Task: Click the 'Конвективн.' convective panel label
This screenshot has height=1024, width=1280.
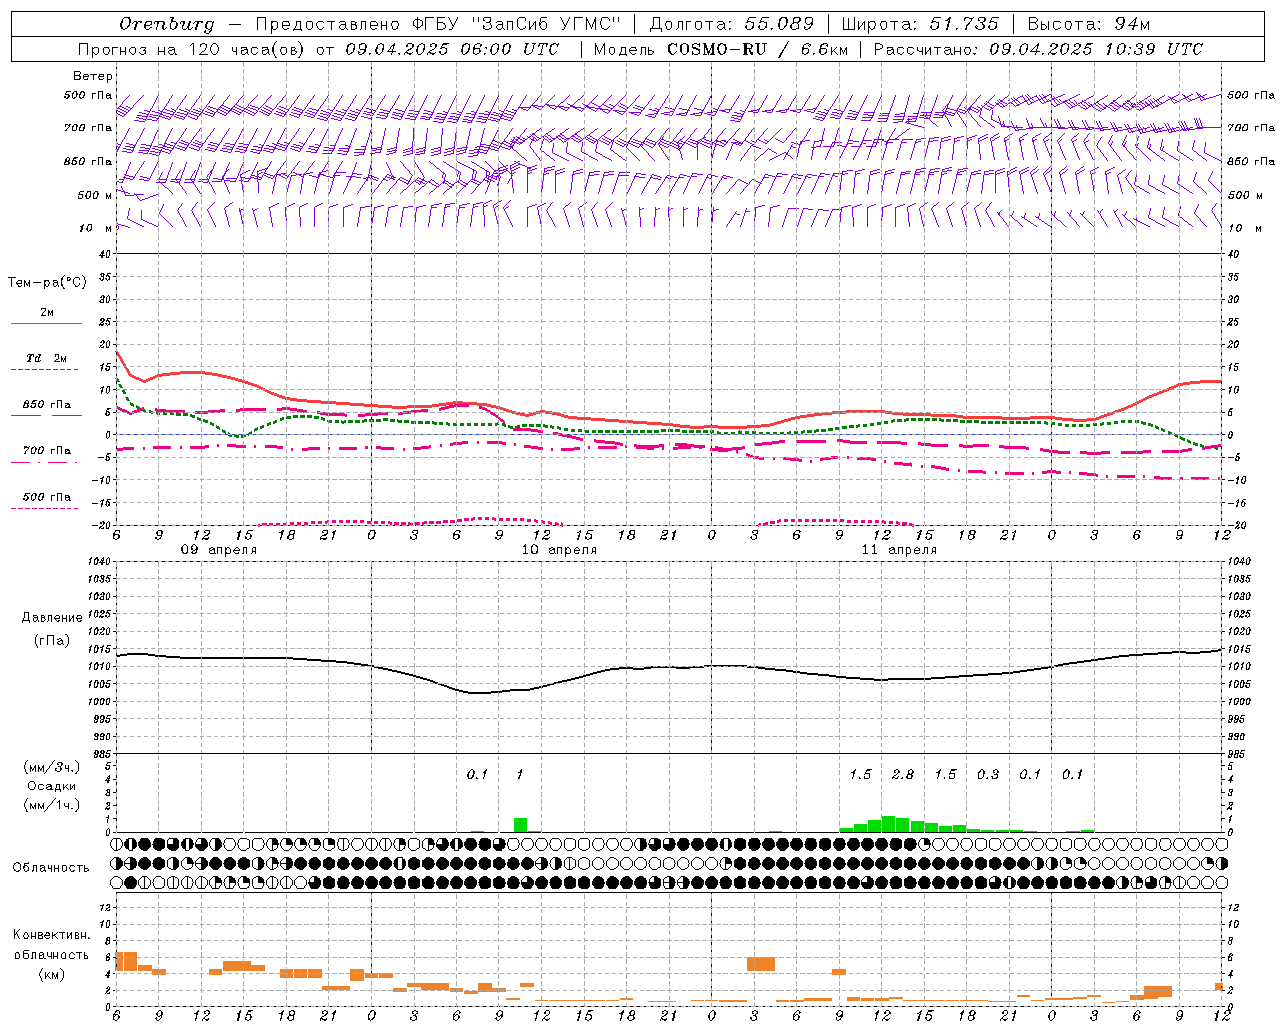Action: (x=52, y=935)
